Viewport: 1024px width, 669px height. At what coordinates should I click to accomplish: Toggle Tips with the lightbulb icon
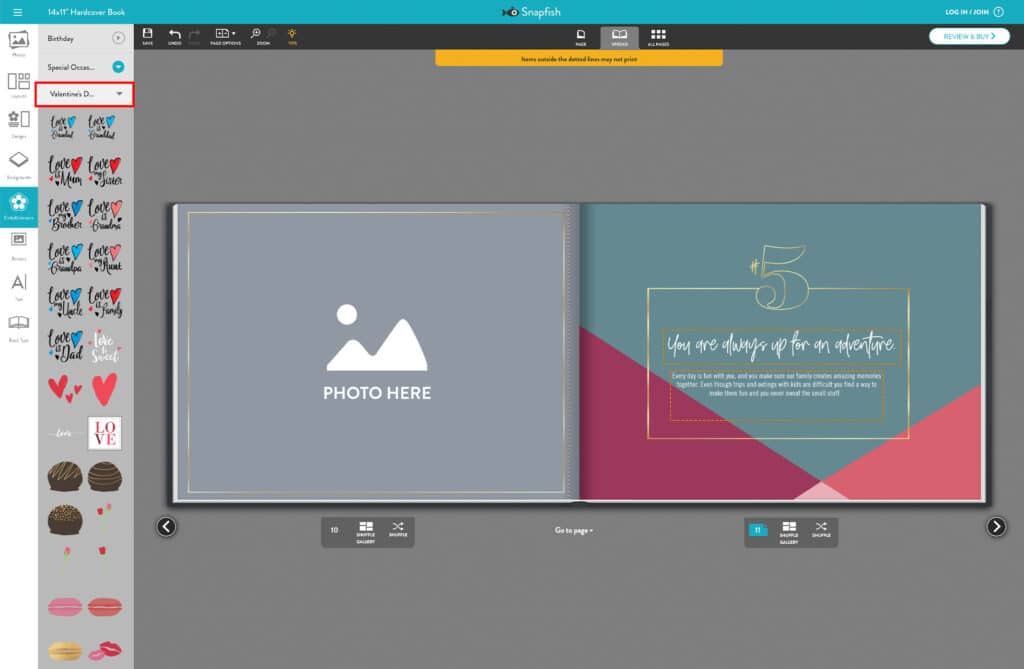pos(292,35)
